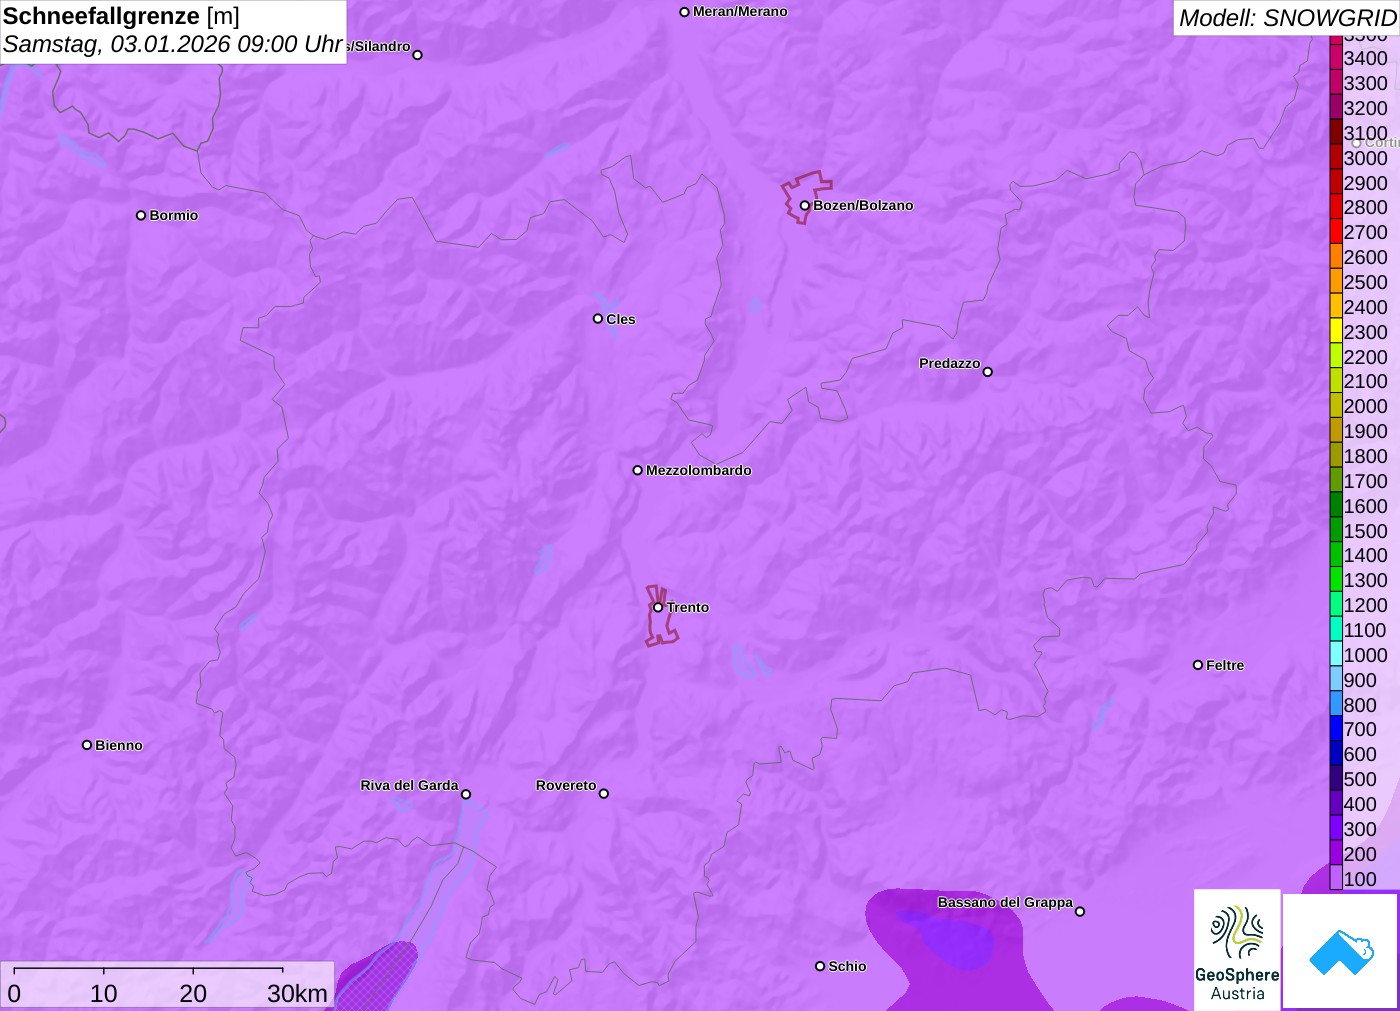Screen dimensions: 1400x1011
Task: Click the date Samstag, 03.01.2026 09:00 Uhr
Action: 173,44
